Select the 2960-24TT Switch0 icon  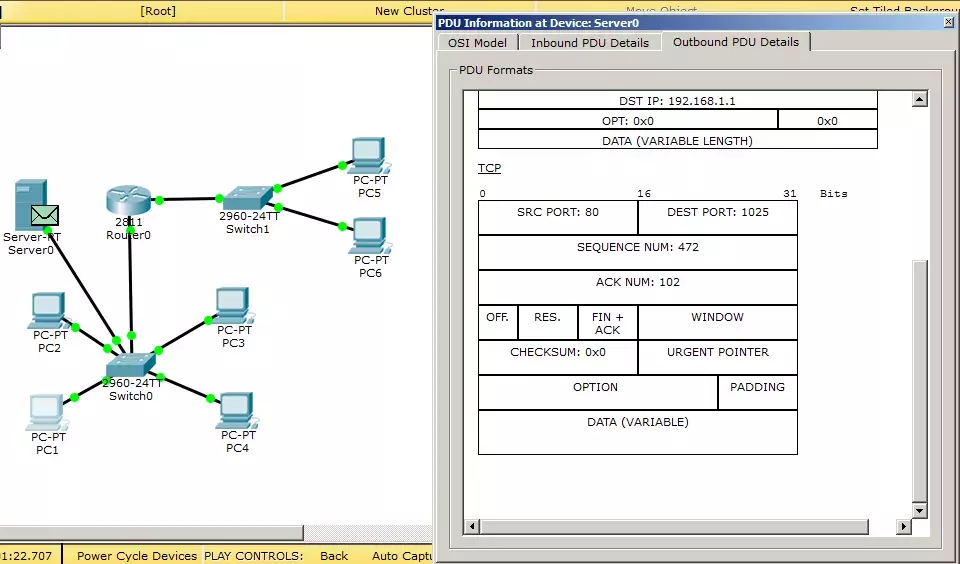(x=130, y=365)
